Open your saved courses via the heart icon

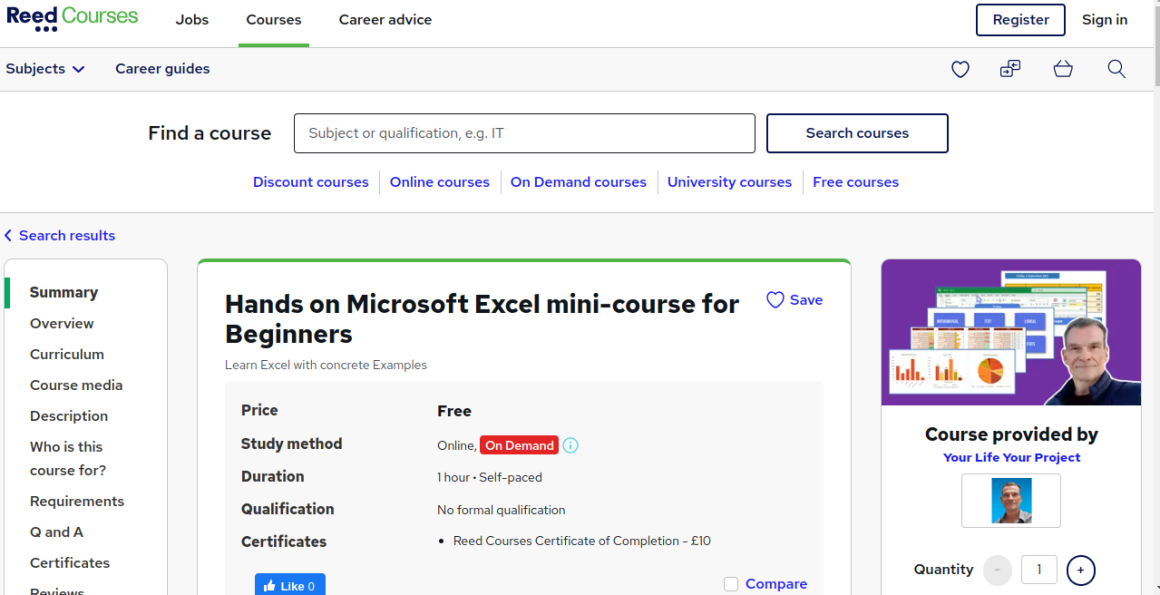[x=960, y=69]
